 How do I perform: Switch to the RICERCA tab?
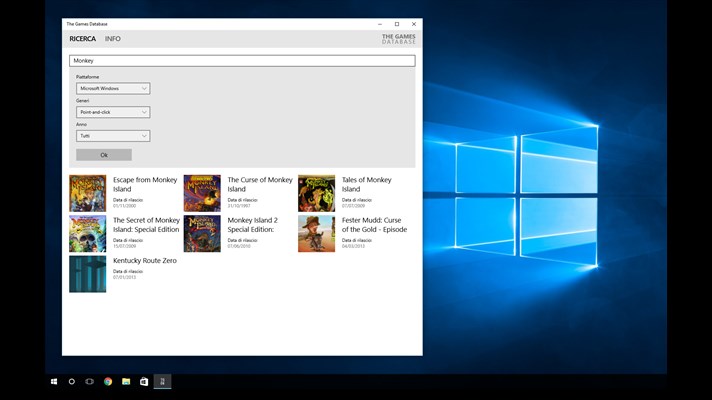(83, 39)
